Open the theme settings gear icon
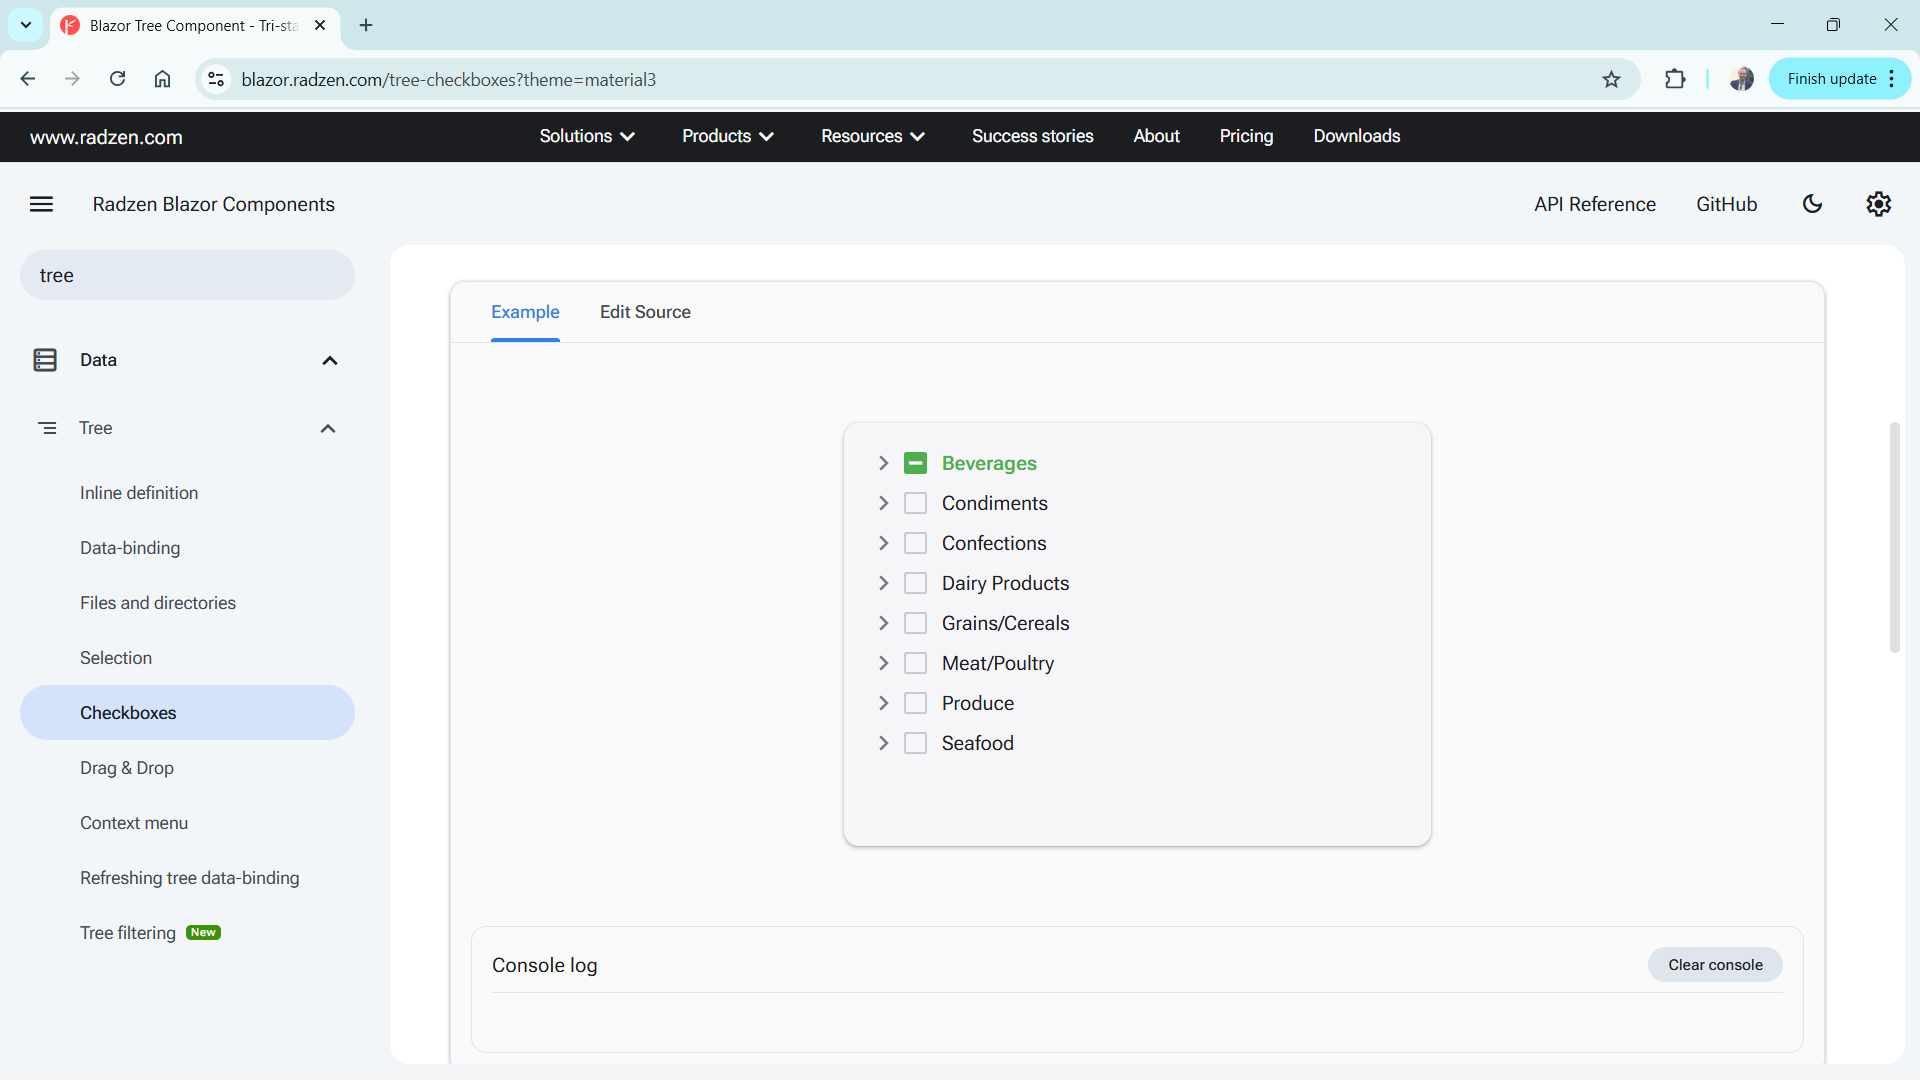This screenshot has height=1080, width=1920. pos(1878,204)
